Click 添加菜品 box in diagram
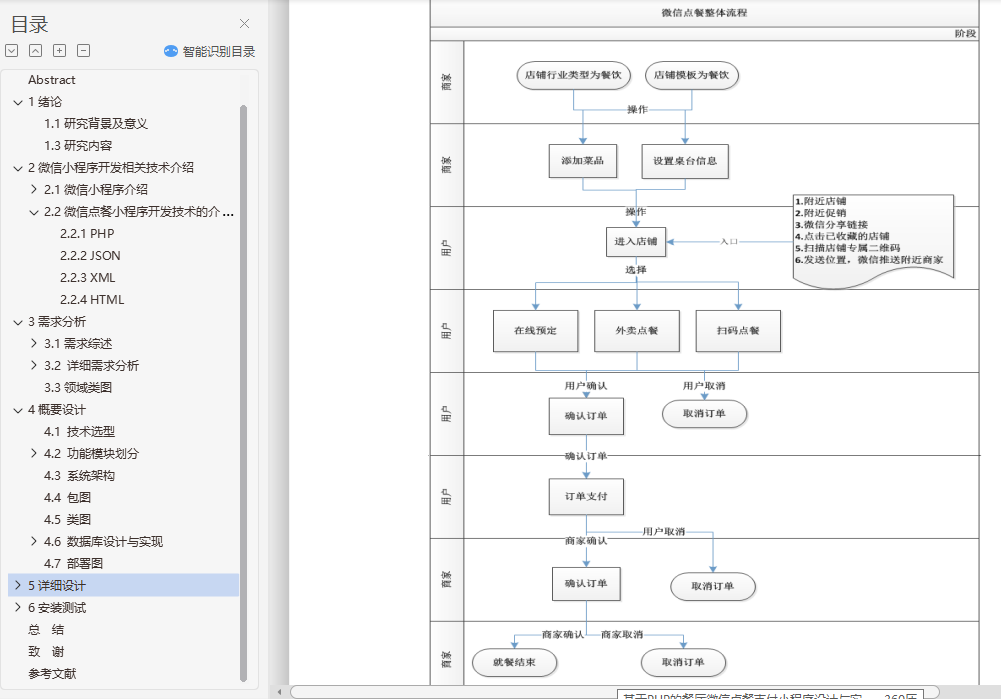This screenshot has width=1001, height=699. point(583,161)
